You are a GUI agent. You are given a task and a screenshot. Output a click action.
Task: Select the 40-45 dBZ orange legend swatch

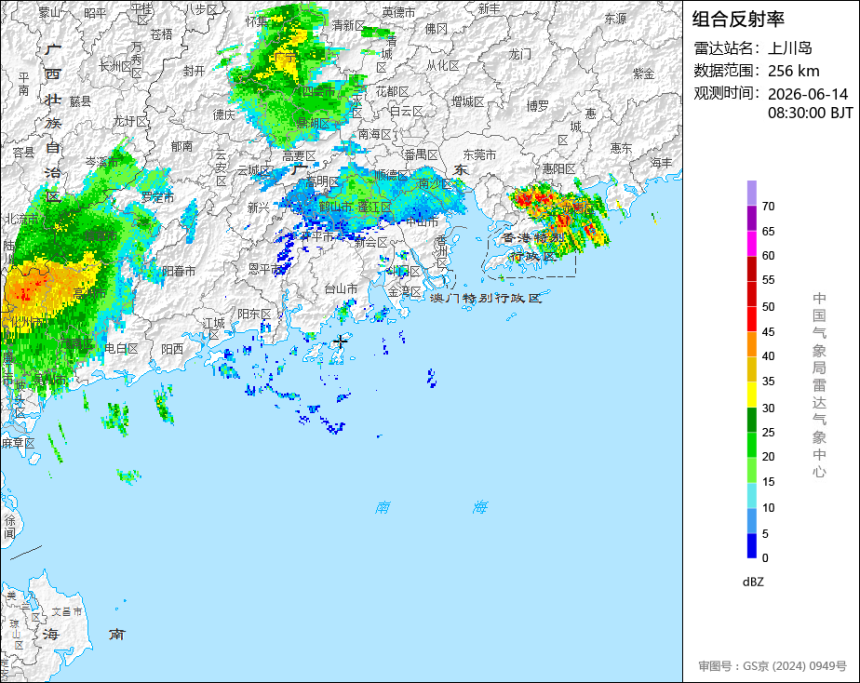751,345
